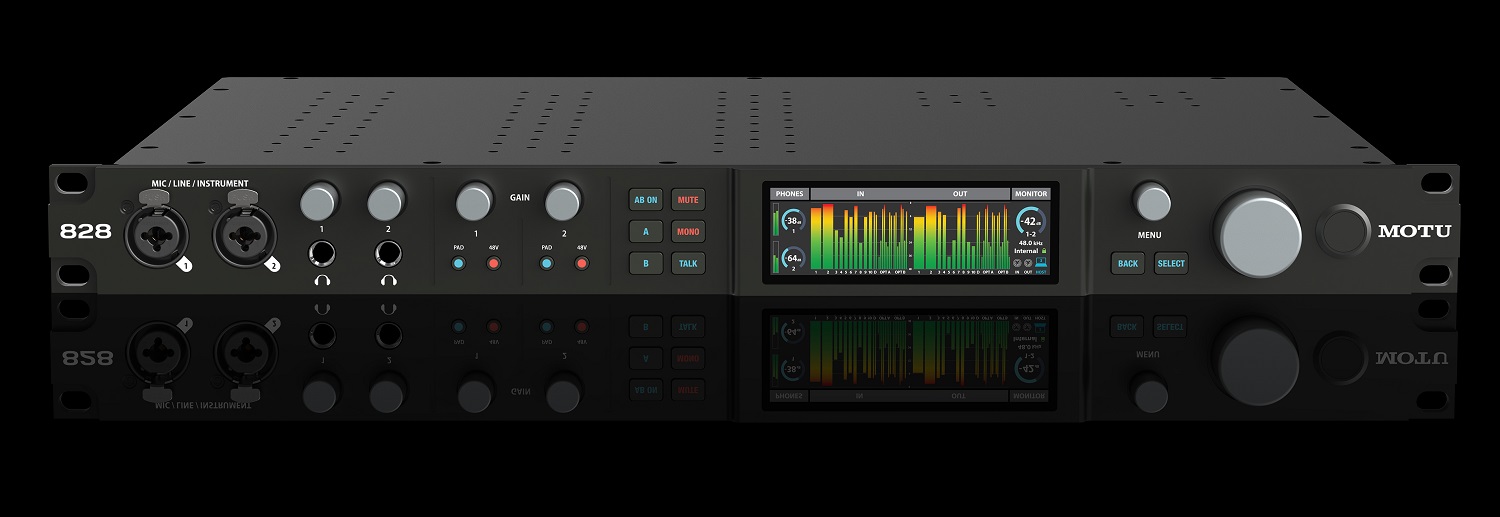
Task: Click the phones 2 dial showing -64
Action: 793,258
